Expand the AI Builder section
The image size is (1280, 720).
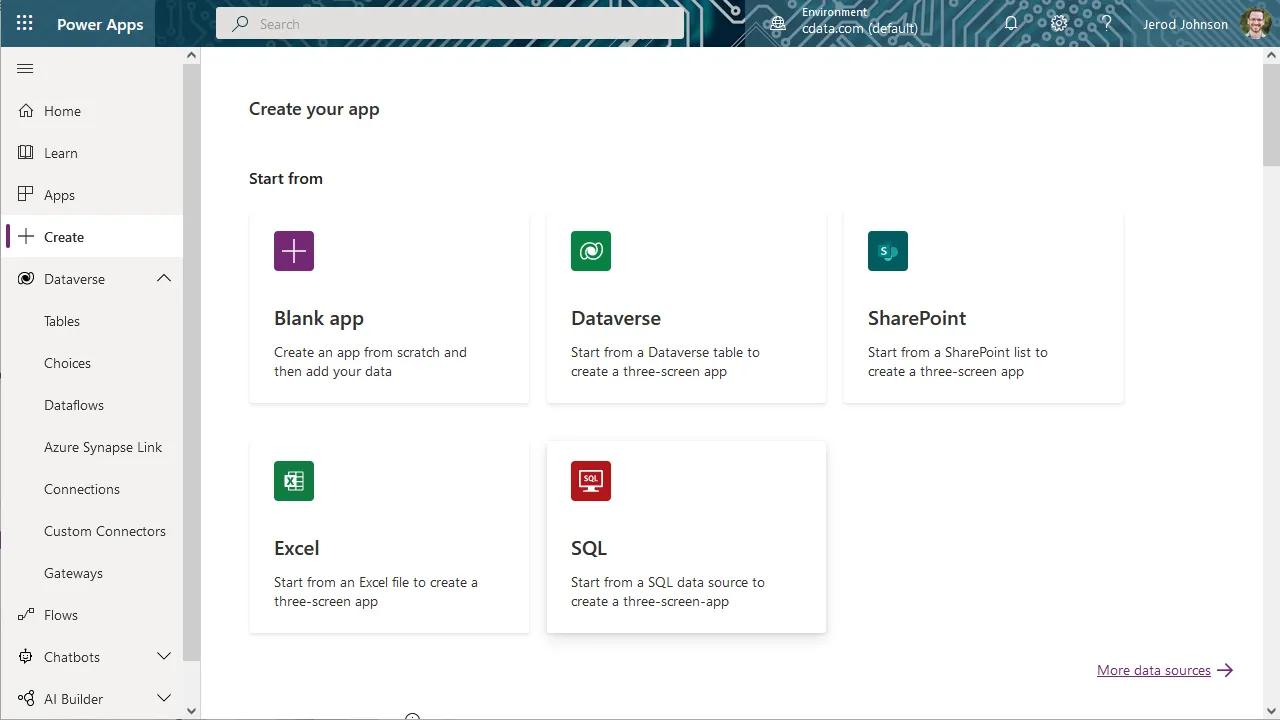[x=163, y=698]
